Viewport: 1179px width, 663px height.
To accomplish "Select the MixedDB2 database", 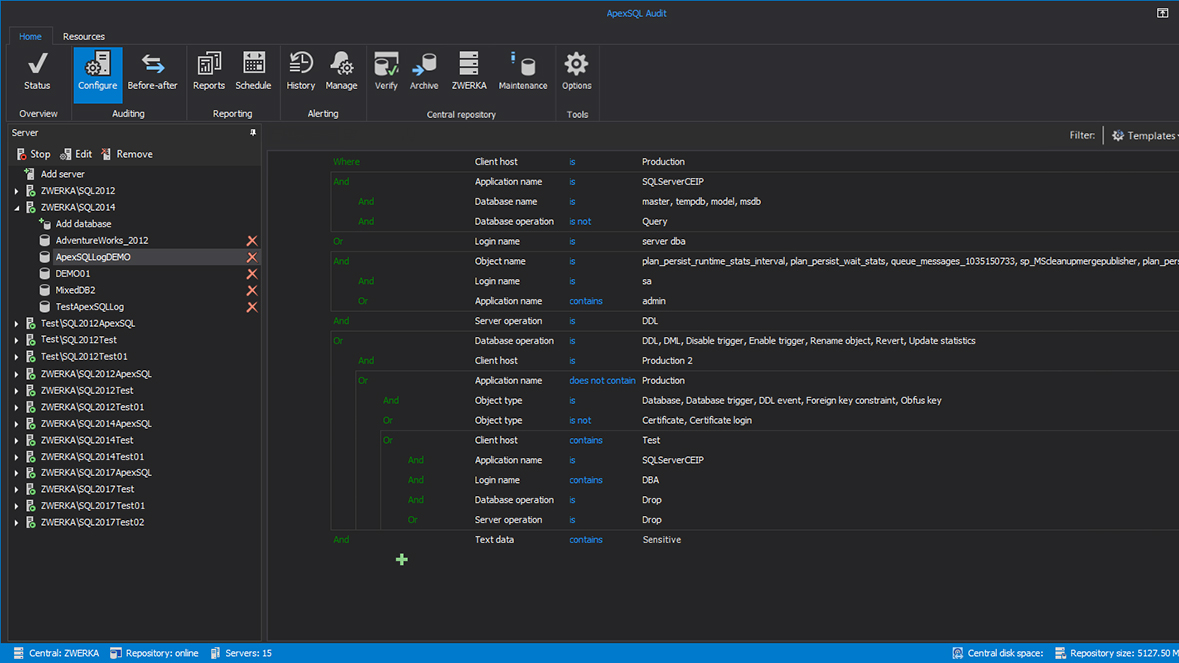I will (75, 290).
